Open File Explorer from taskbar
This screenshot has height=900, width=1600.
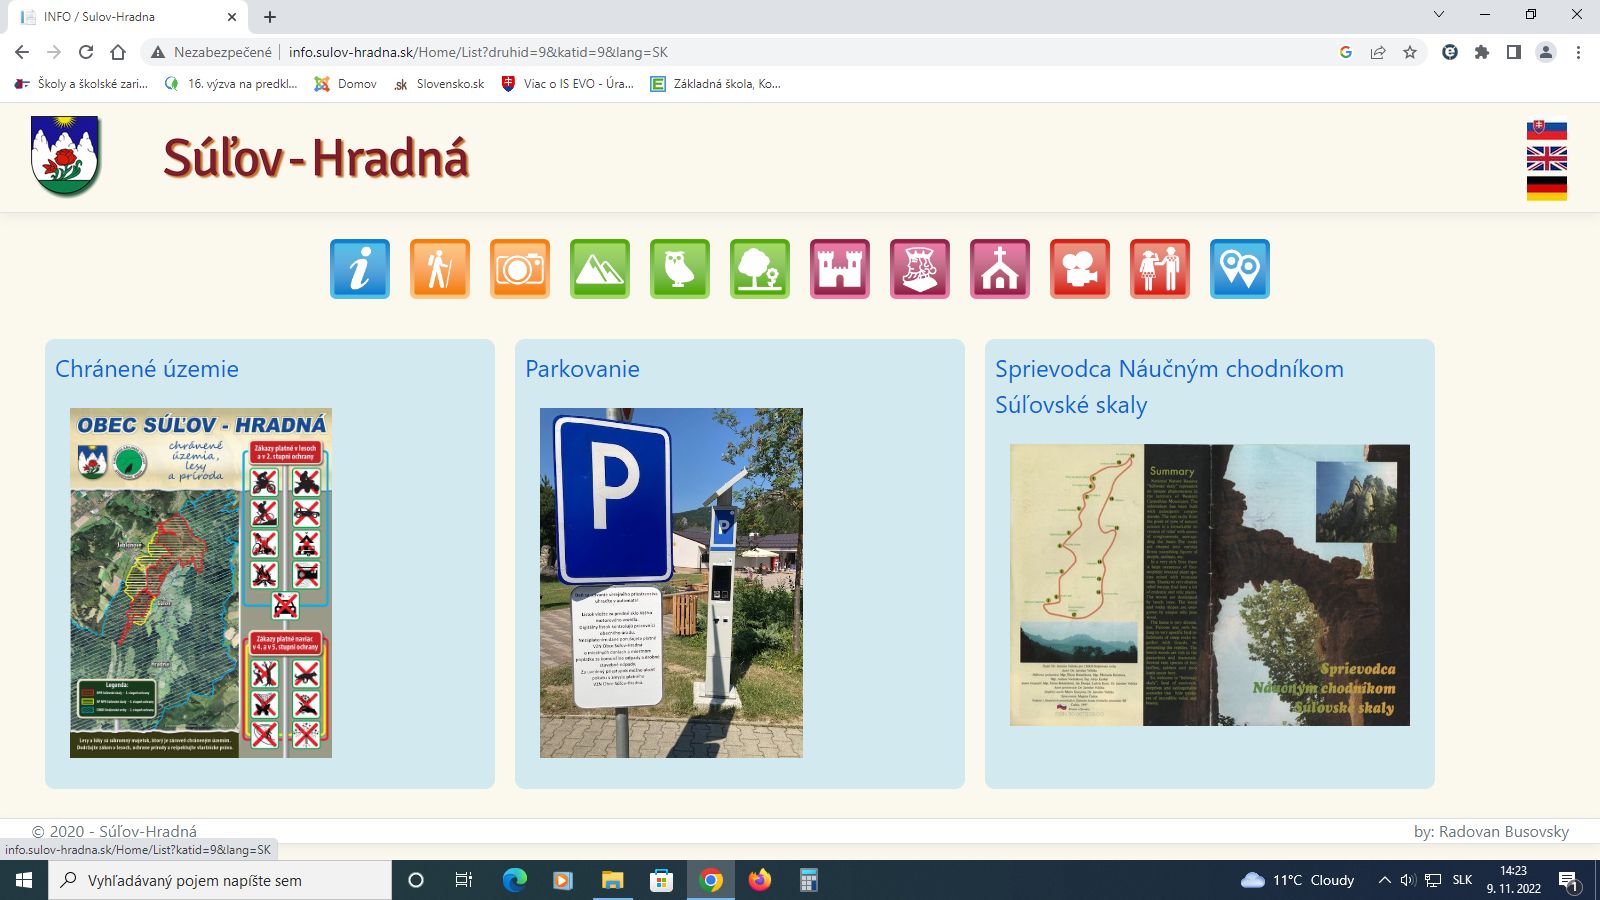click(612, 880)
